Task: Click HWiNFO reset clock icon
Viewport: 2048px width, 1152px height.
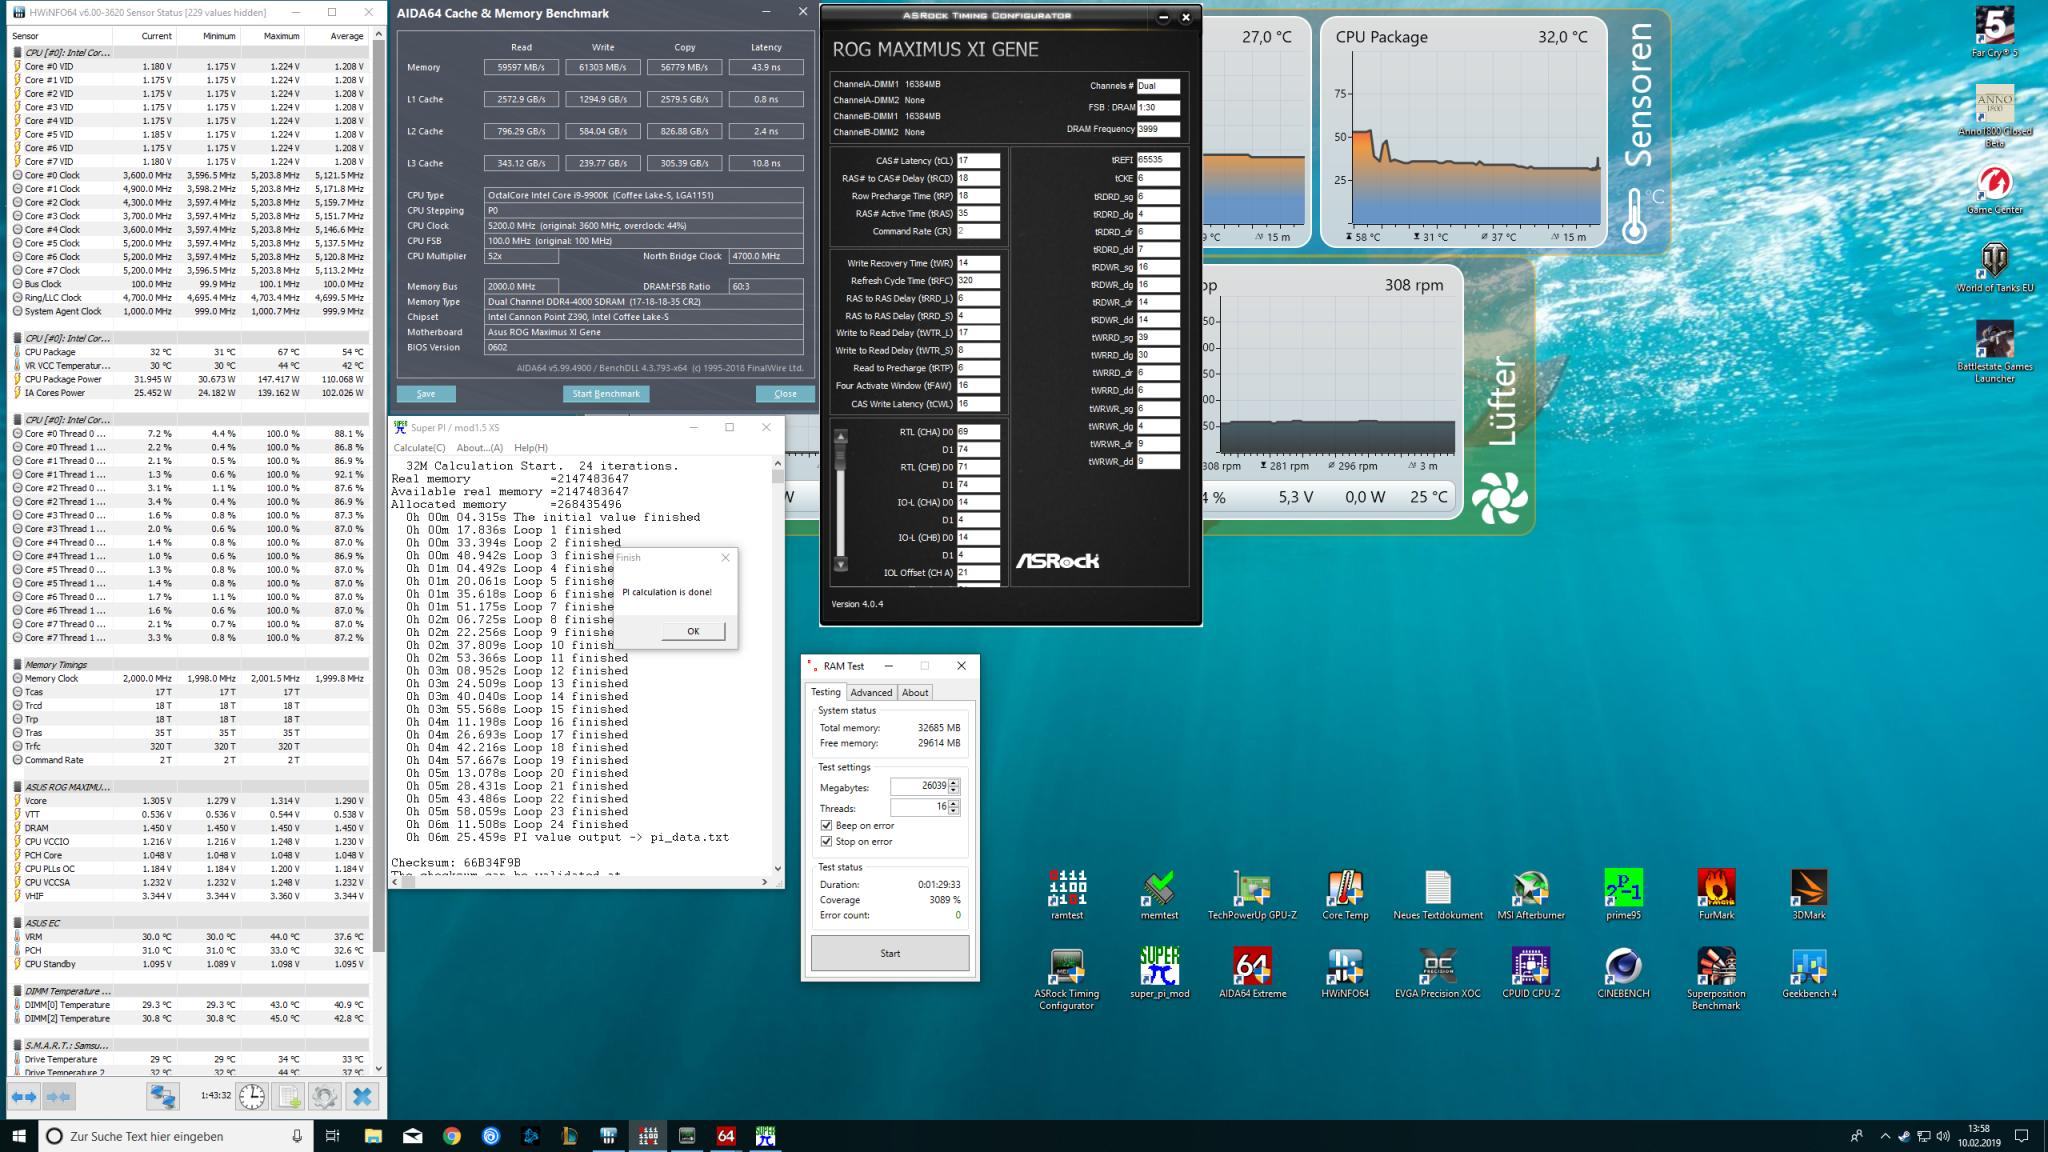Action: tap(252, 1097)
